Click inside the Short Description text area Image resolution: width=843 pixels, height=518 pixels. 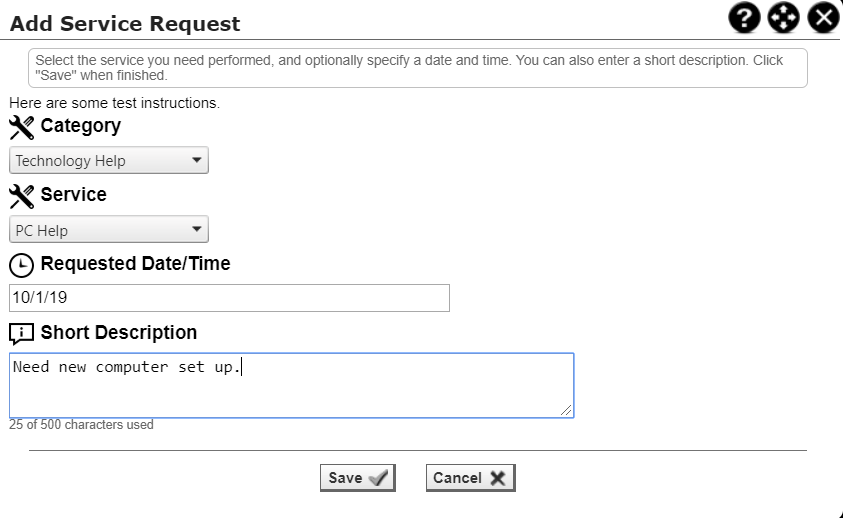coord(291,390)
